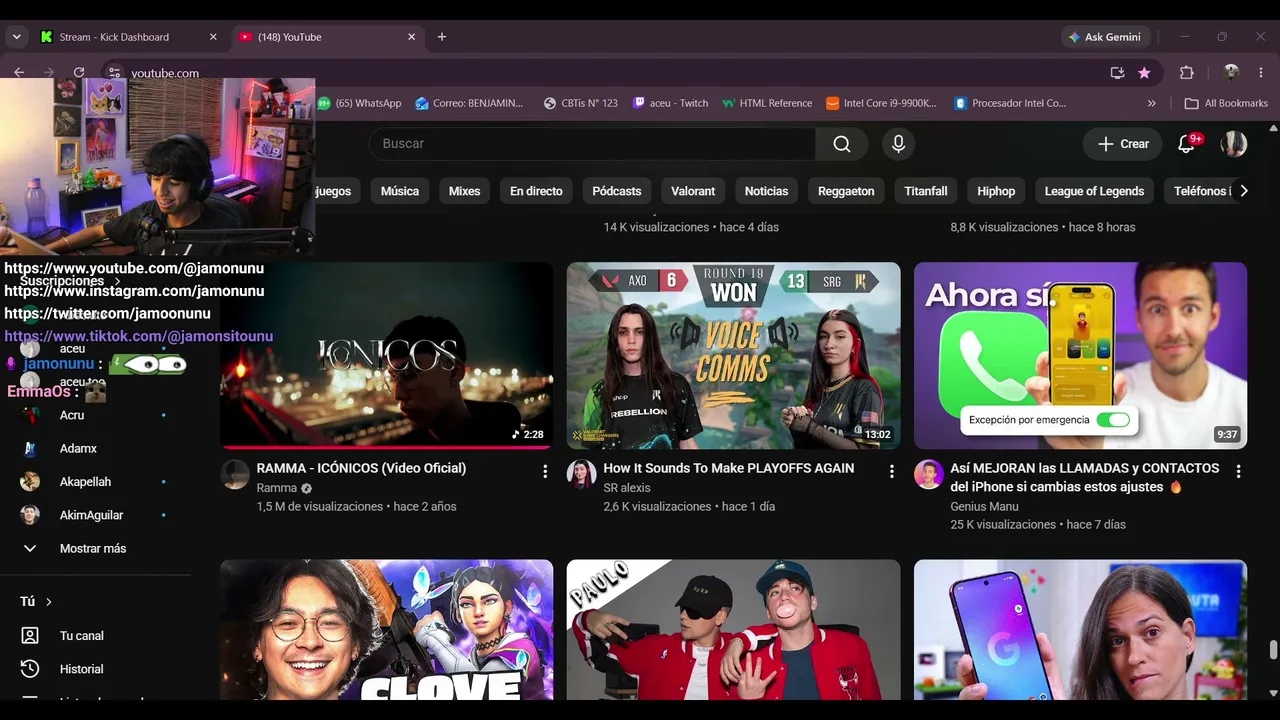Open the Chrome extensions puzzle icon
The width and height of the screenshot is (1280, 720).
pos(1187,73)
